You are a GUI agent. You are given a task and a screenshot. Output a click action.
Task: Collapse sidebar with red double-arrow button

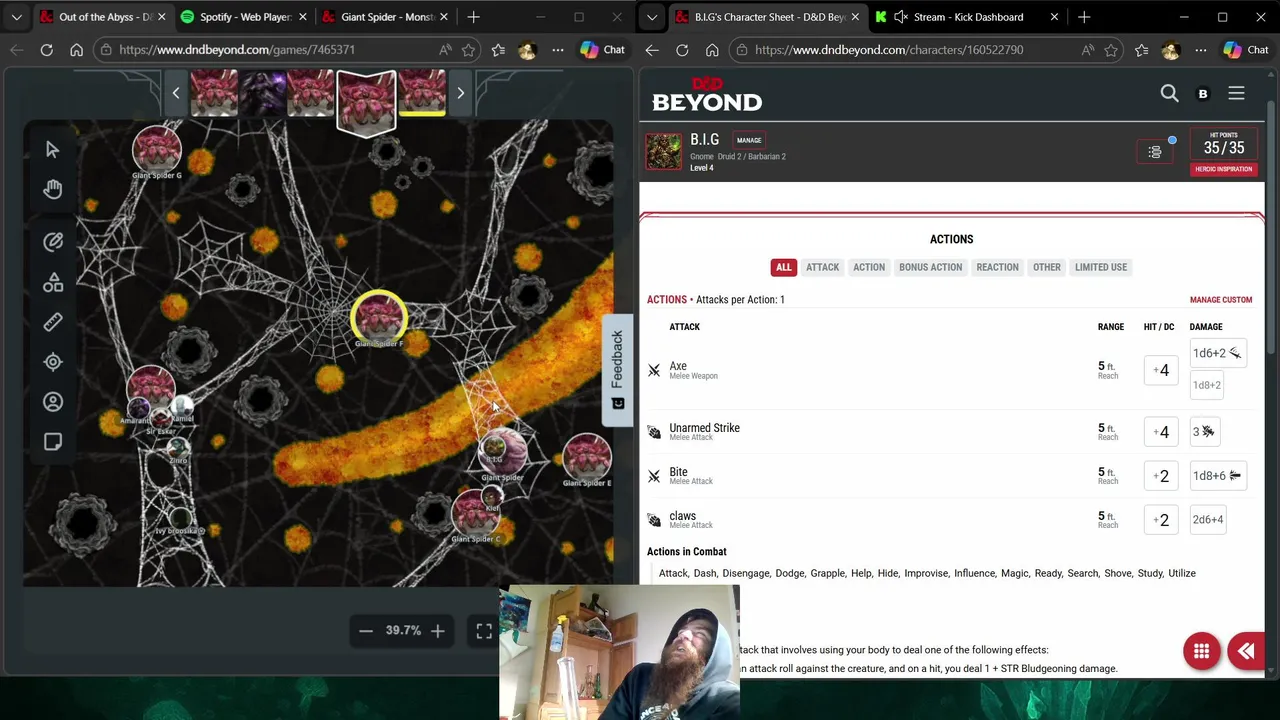(1247, 652)
